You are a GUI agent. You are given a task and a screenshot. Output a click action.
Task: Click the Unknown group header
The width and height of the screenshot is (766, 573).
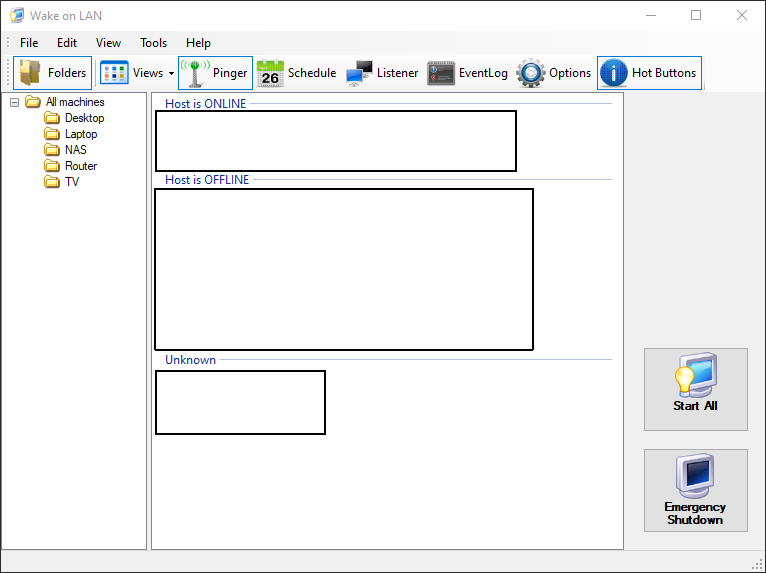pos(191,360)
